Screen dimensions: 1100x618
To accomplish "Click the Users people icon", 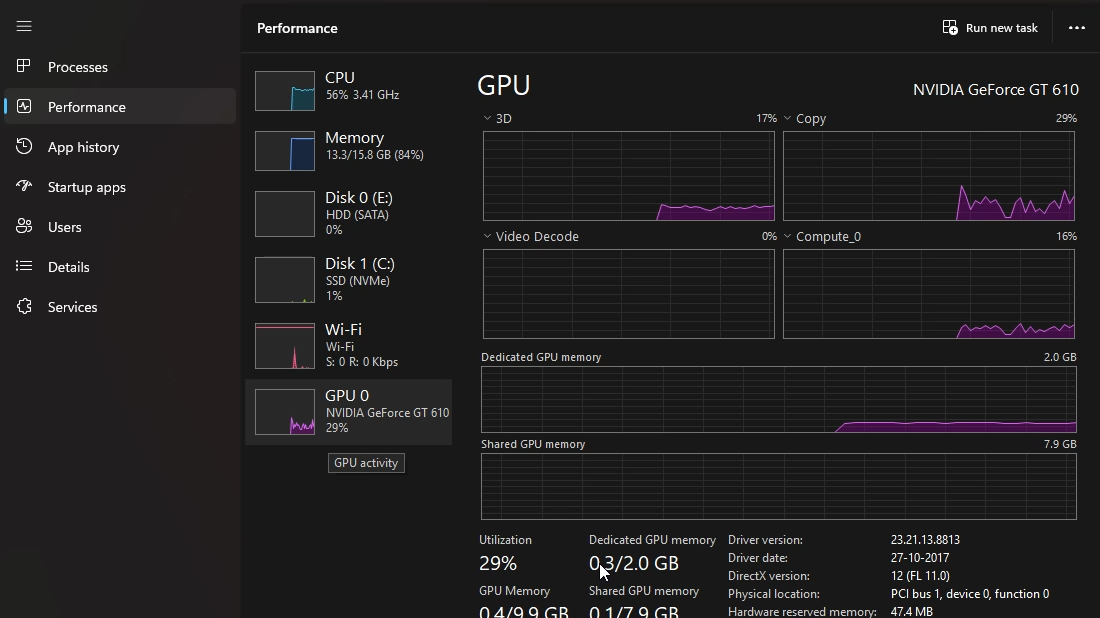I will (x=24, y=226).
